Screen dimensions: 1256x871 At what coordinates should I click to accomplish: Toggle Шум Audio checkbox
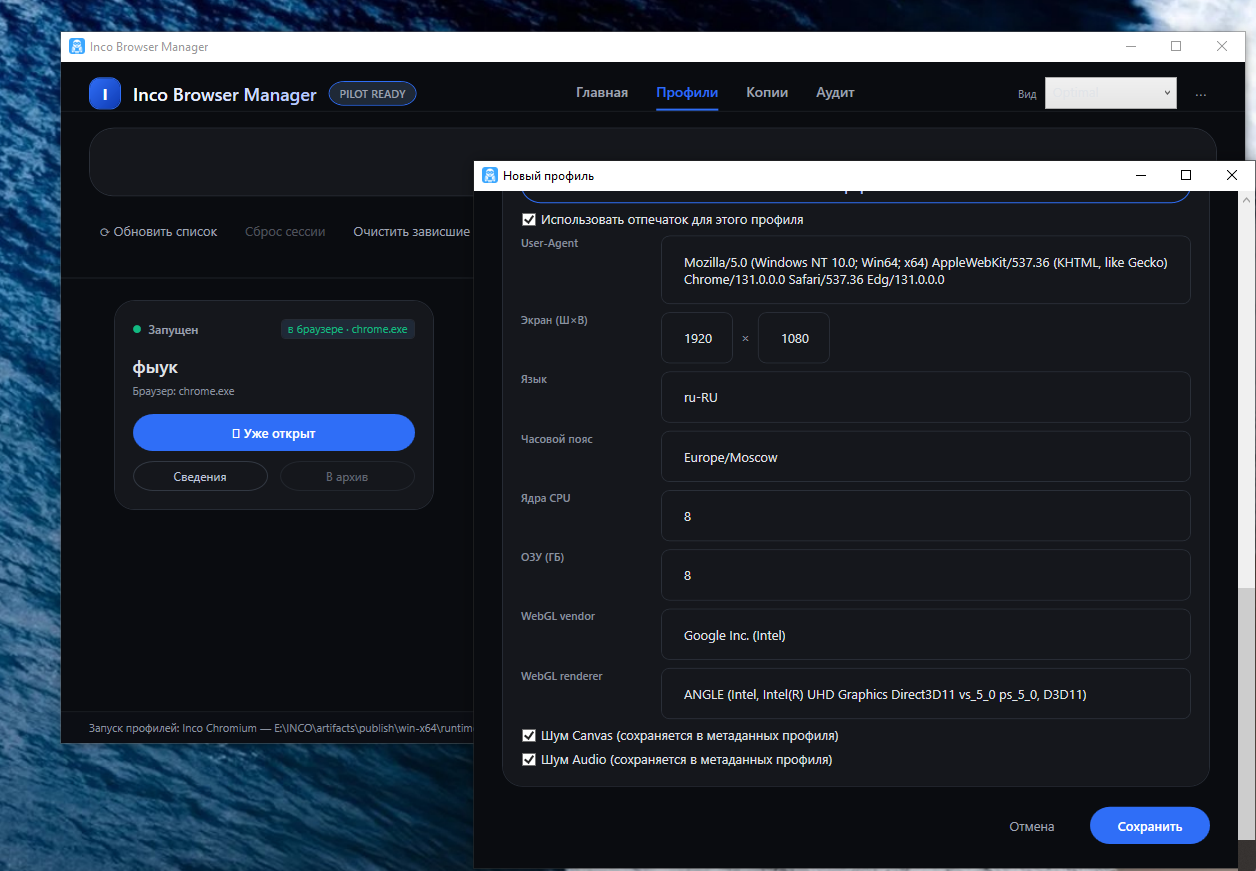pyautogui.click(x=529, y=759)
